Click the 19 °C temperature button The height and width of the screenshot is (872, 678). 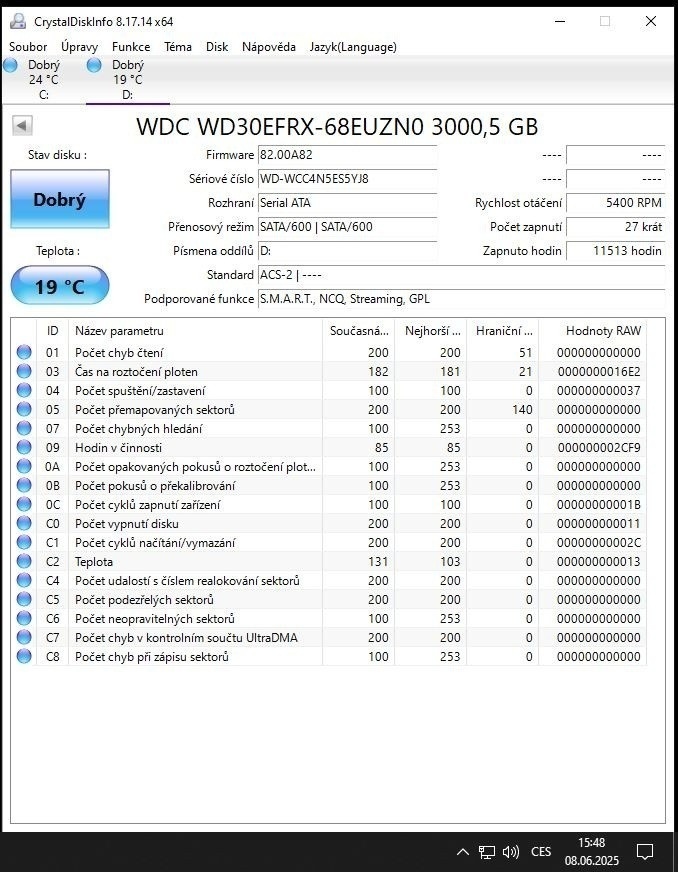point(60,285)
